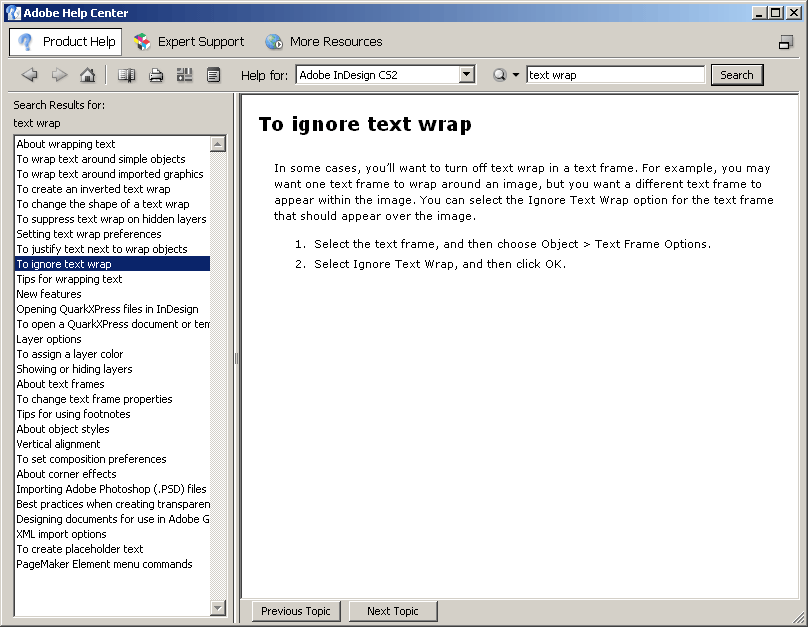This screenshot has width=808, height=627.
Task: Focus the search field containing text wrap
Action: click(x=615, y=75)
